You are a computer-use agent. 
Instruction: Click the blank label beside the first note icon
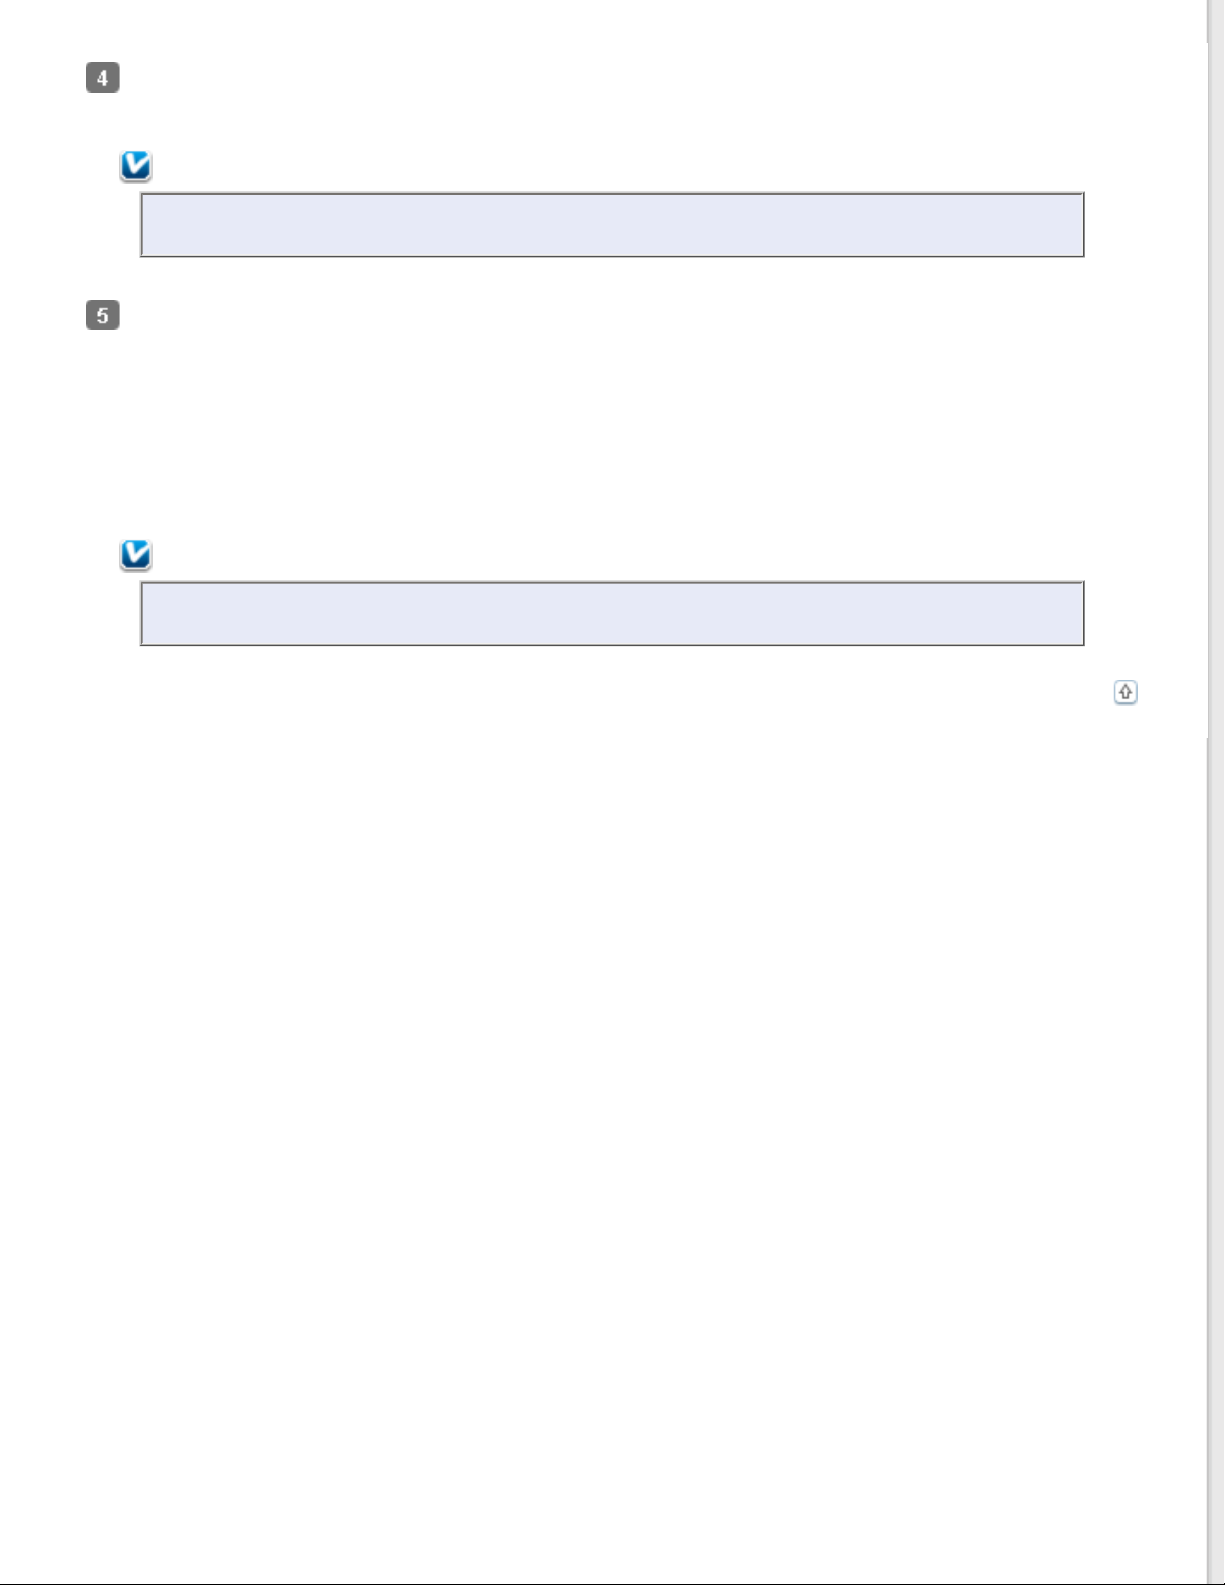pos(600,166)
